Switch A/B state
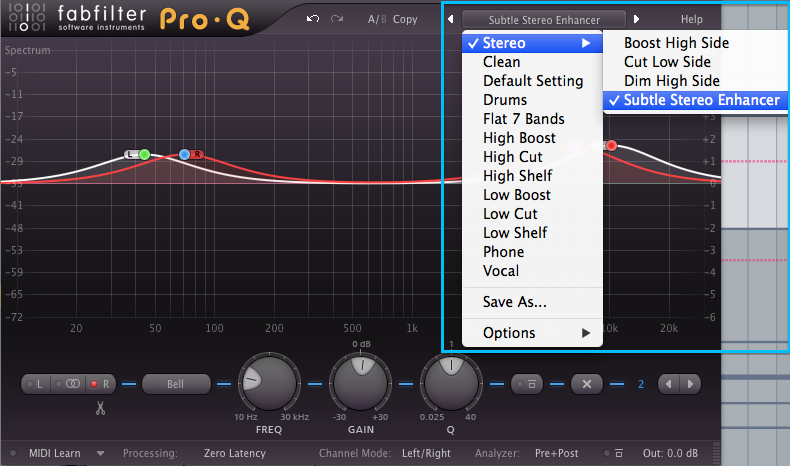Viewport: 790px width, 466px height. pyautogui.click(x=377, y=20)
